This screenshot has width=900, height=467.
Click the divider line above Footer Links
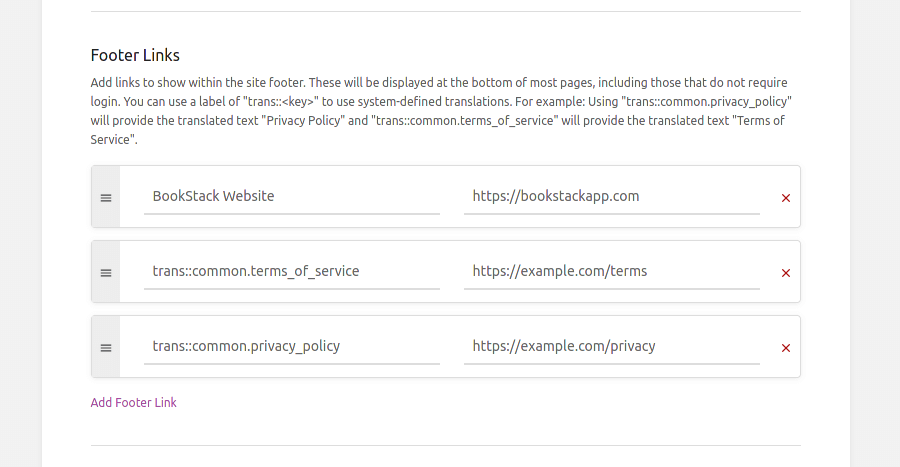[x=445, y=12]
